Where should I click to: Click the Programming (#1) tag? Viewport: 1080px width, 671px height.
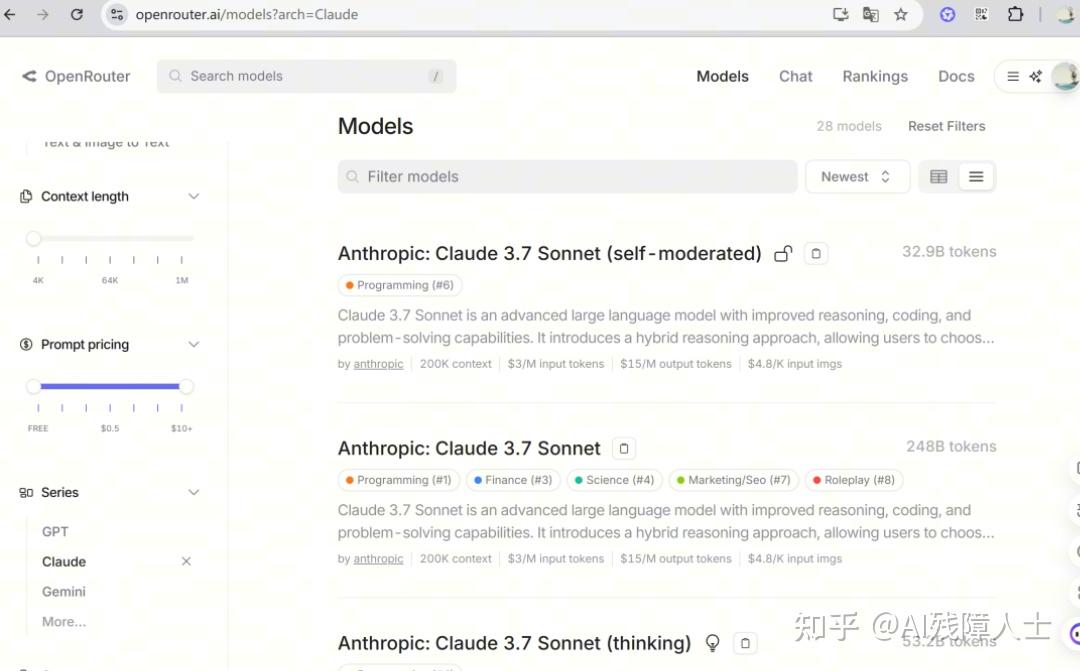click(398, 480)
